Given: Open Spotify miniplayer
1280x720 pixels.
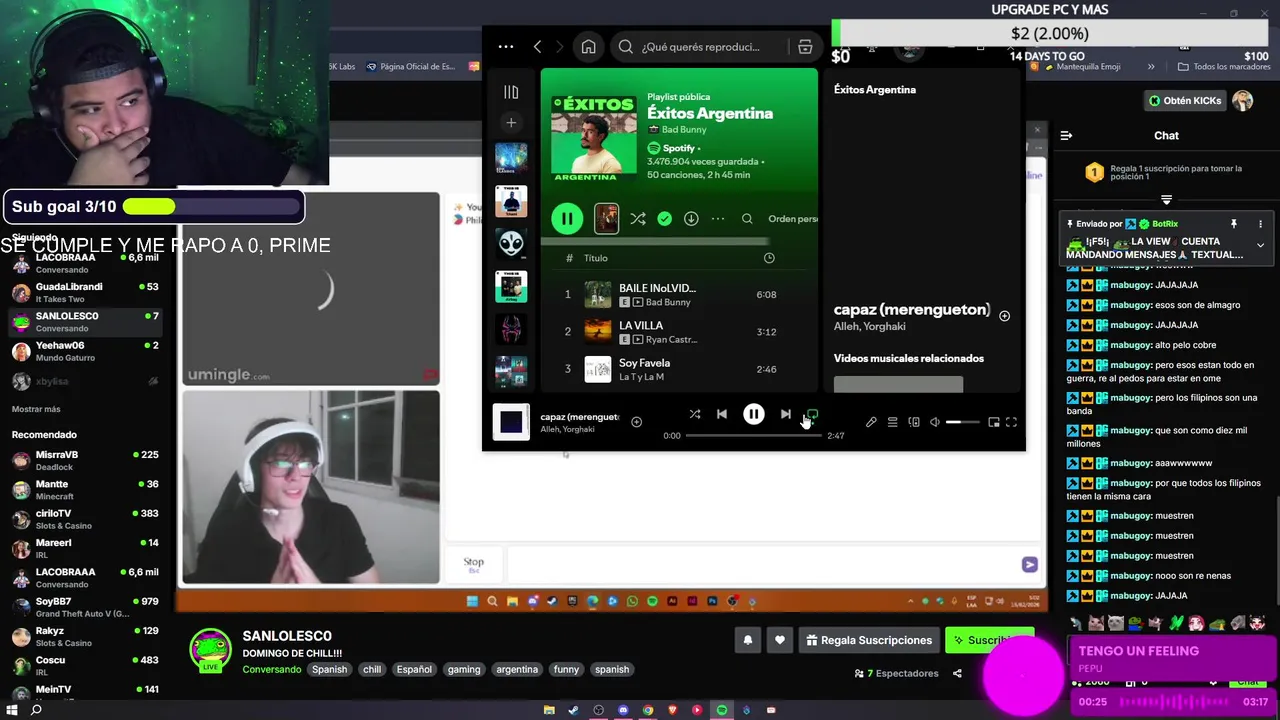Looking at the screenshot, I should pos(993,423).
